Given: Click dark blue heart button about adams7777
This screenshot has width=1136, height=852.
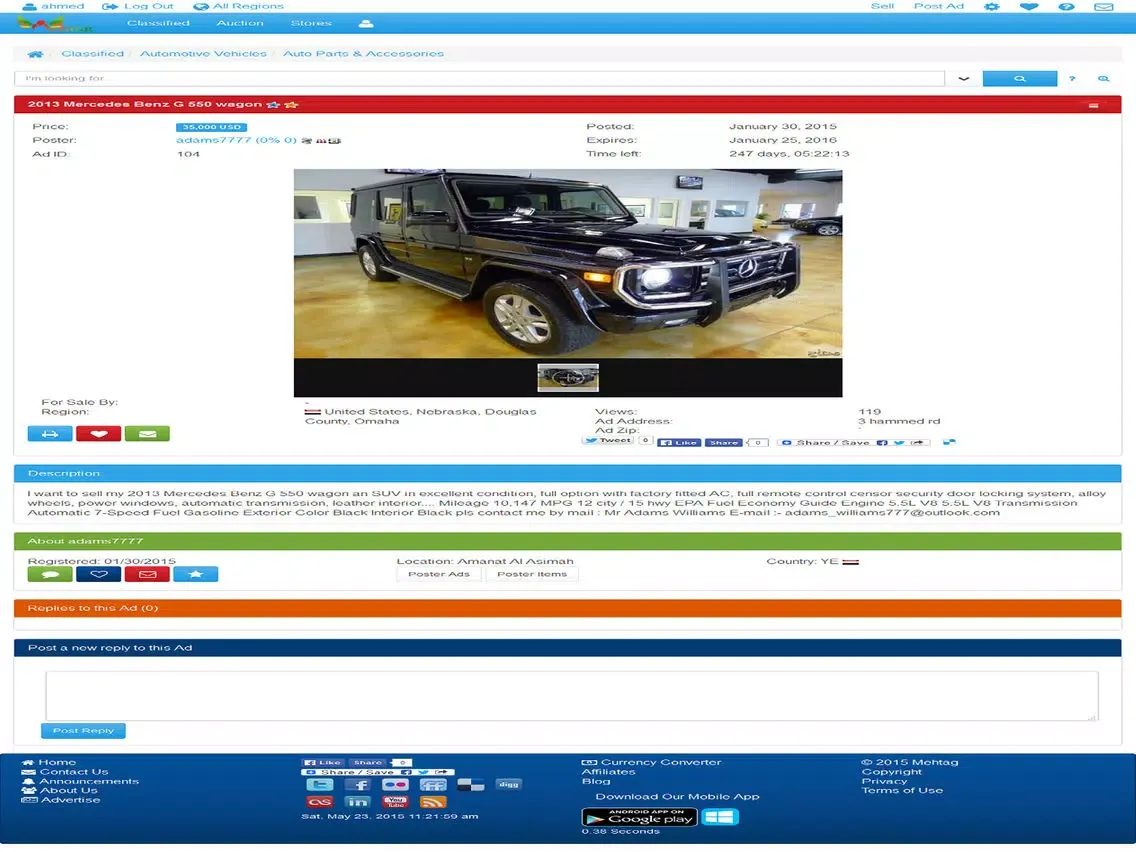Looking at the screenshot, I should coord(99,574).
